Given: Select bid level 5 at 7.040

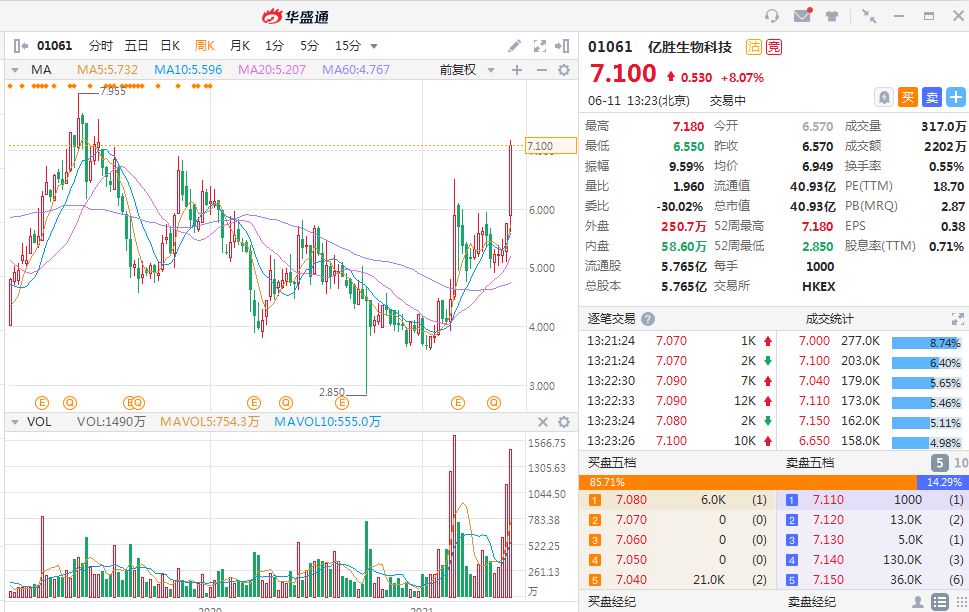Looking at the screenshot, I should [679, 580].
